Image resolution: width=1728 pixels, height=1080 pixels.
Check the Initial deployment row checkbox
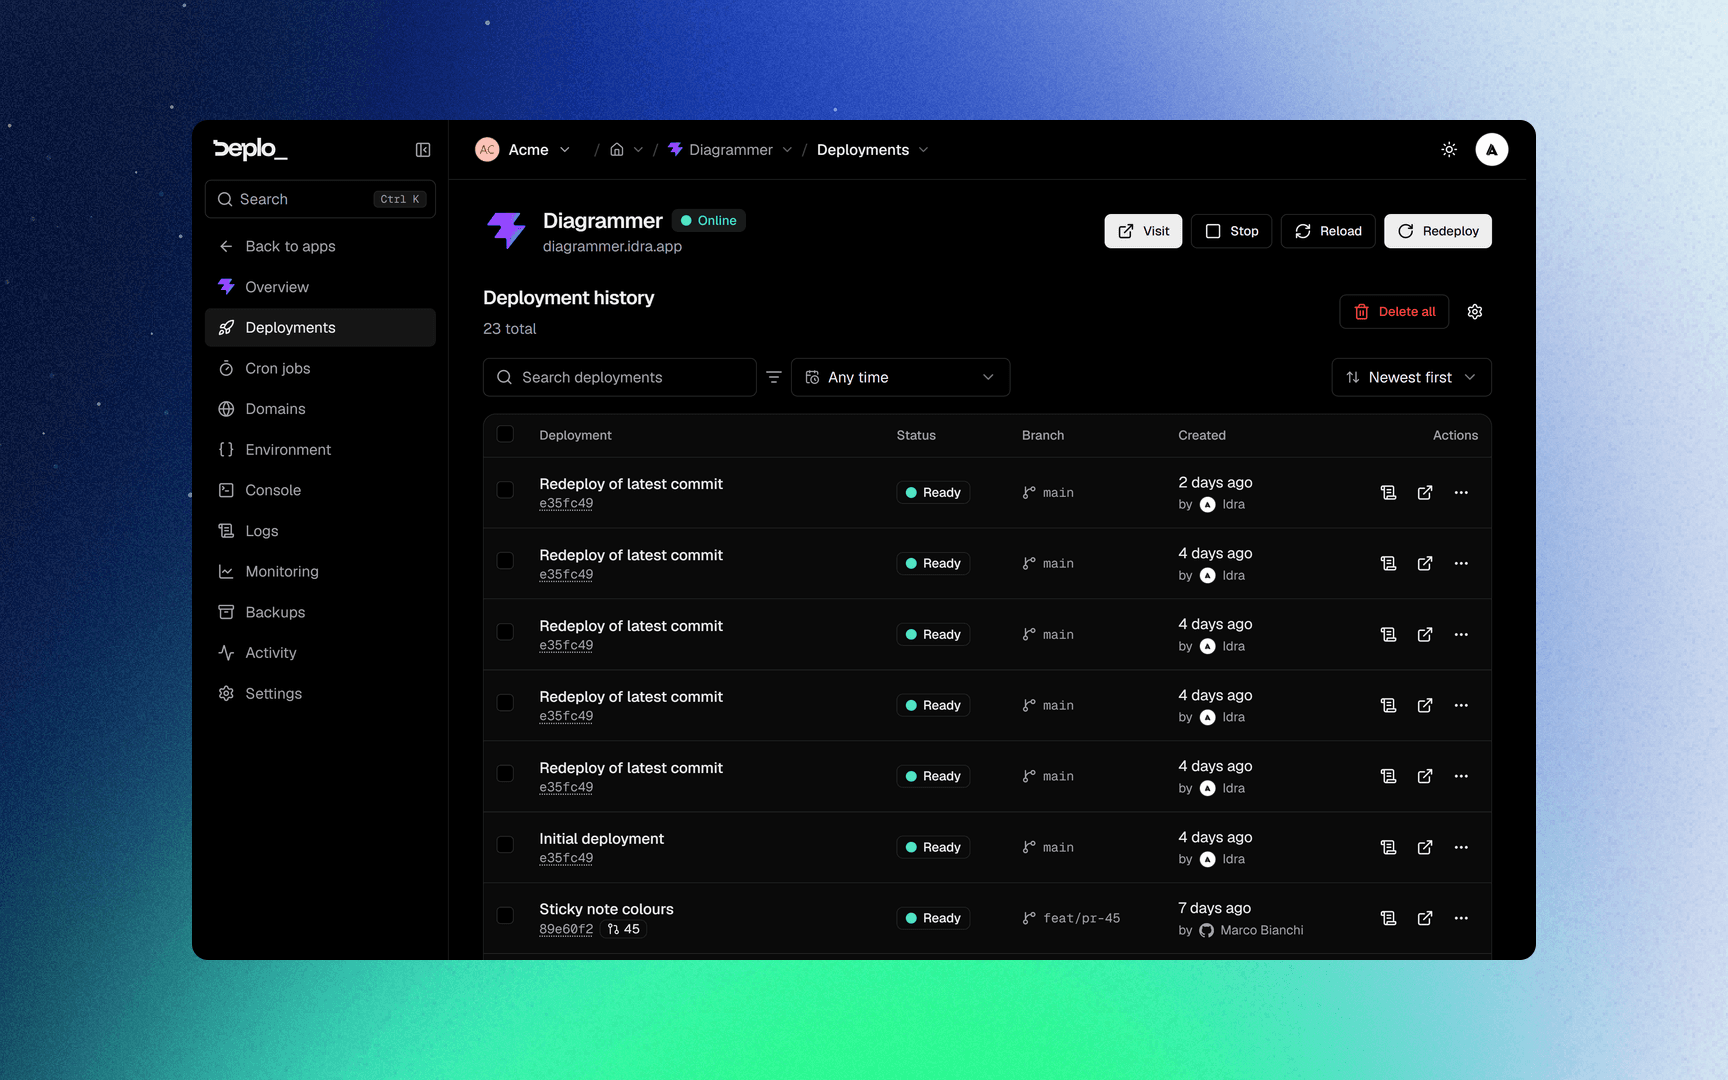pyautogui.click(x=505, y=845)
